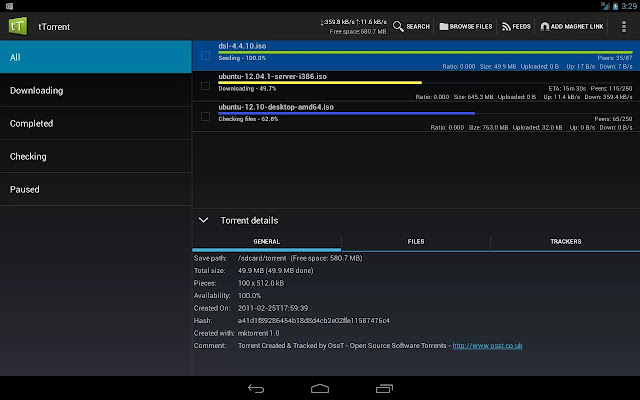Click the Search magnifier button
This screenshot has width=640, height=400.
coord(411,27)
